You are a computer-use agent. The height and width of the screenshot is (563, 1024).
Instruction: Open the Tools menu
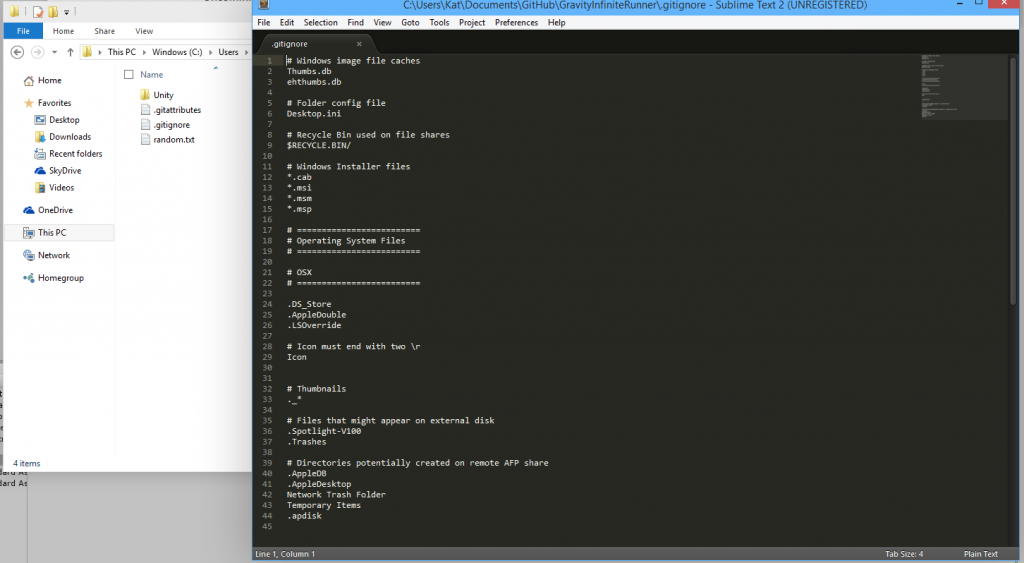tap(439, 22)
